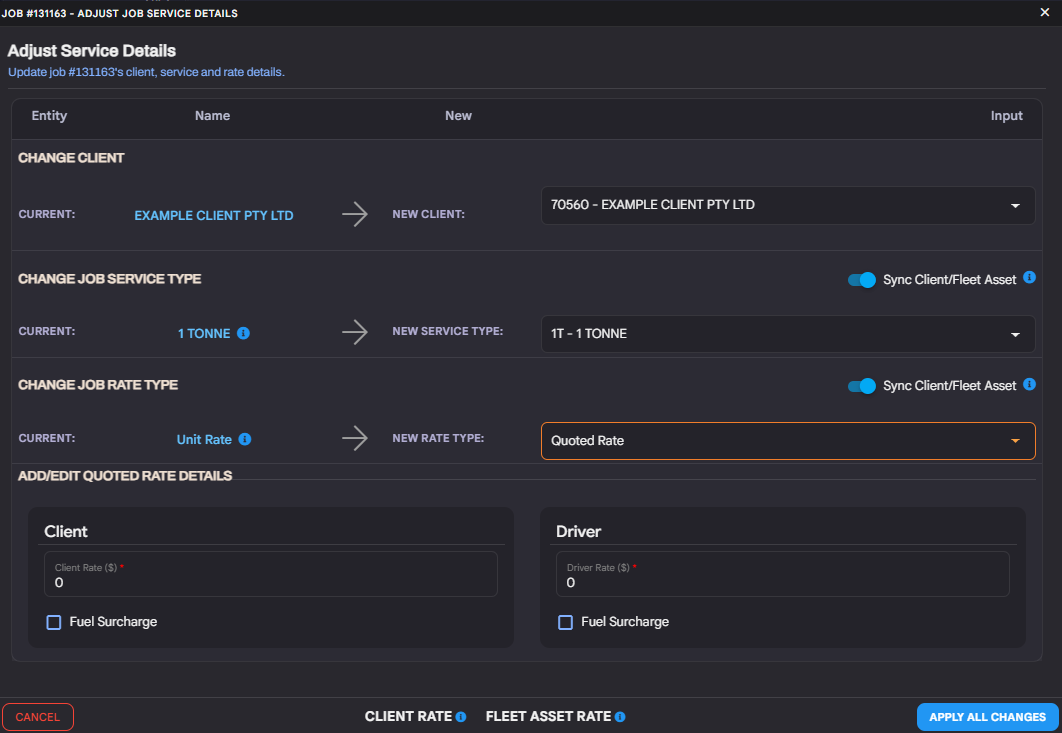Focus the Client Rate ($) input field
The height and width of the screenshot is (733, 1062).
[x=271, y=574]
